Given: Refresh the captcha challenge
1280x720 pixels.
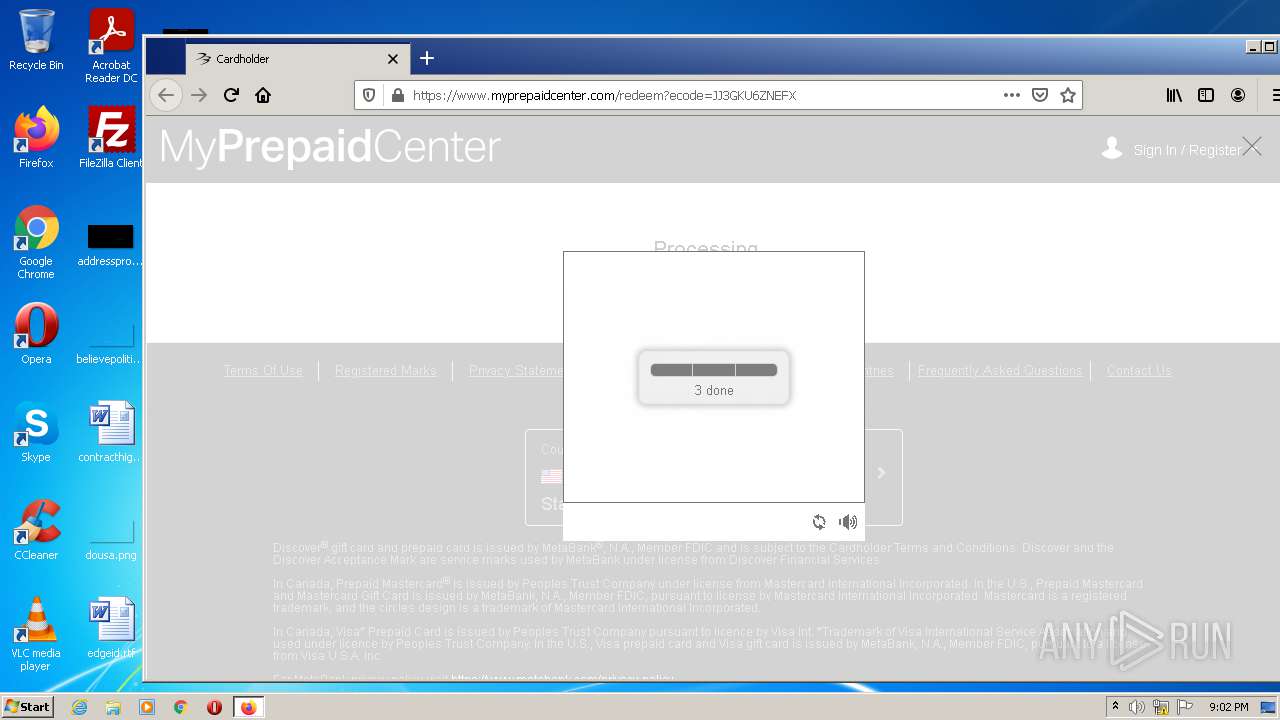Looking at the screenshot, I should coord(819,522).
